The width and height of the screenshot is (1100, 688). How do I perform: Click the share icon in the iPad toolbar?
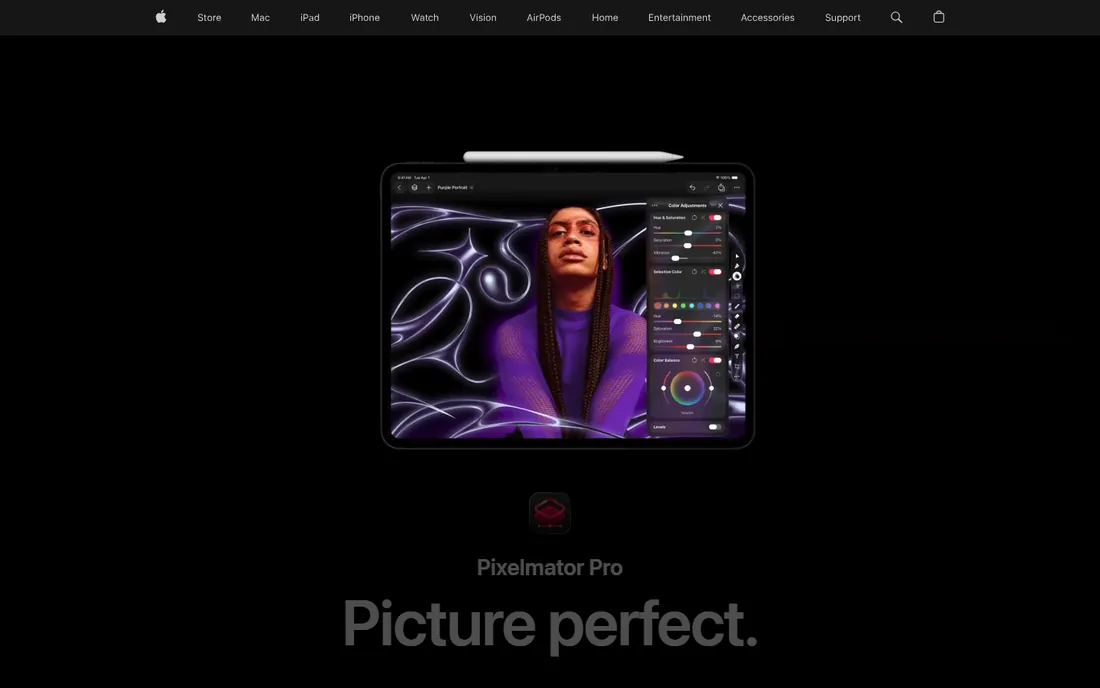click(x=721, y=187)
